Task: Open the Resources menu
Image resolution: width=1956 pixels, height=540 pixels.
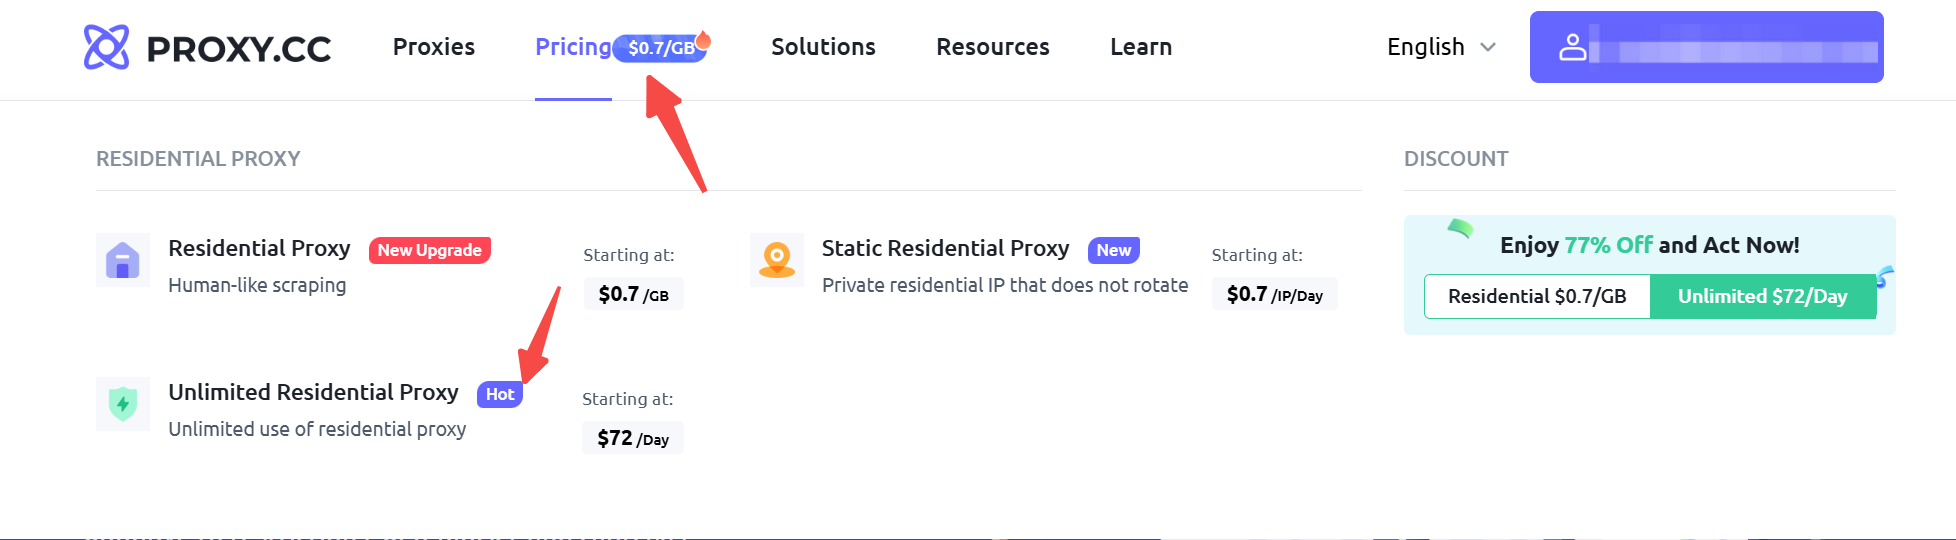Action: coord(993,47)
